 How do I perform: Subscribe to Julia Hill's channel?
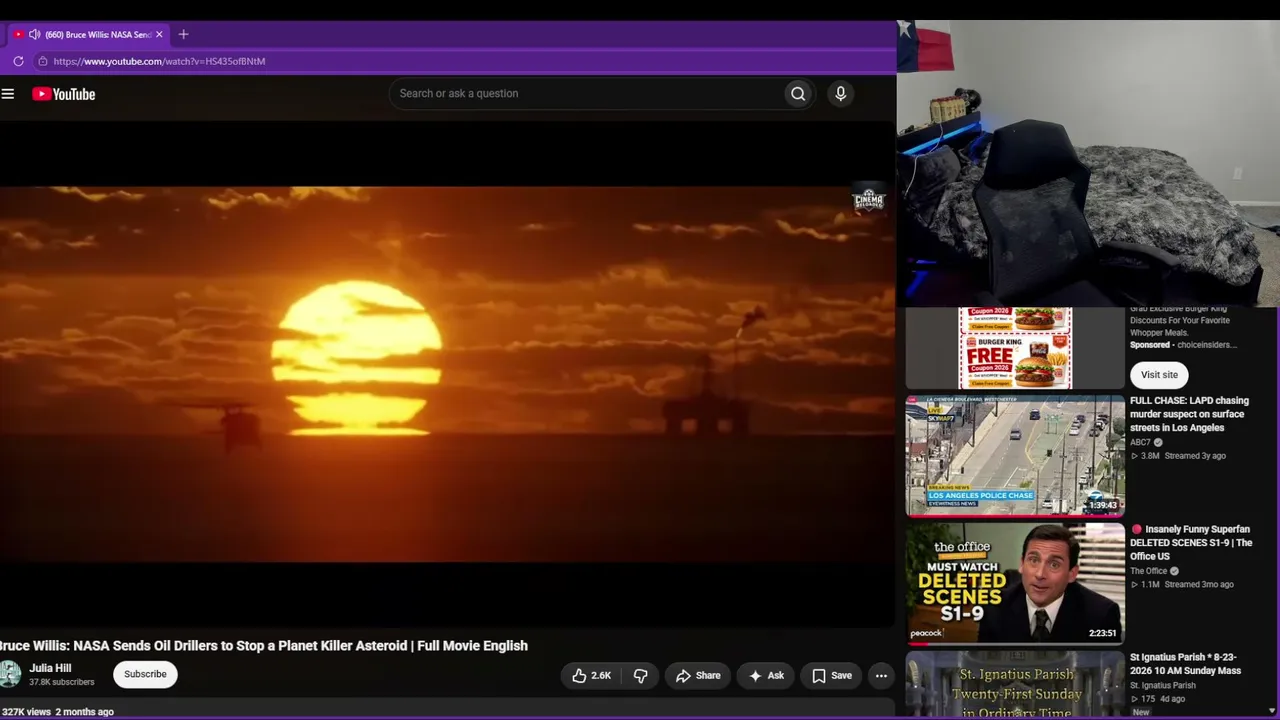[145, 674]
